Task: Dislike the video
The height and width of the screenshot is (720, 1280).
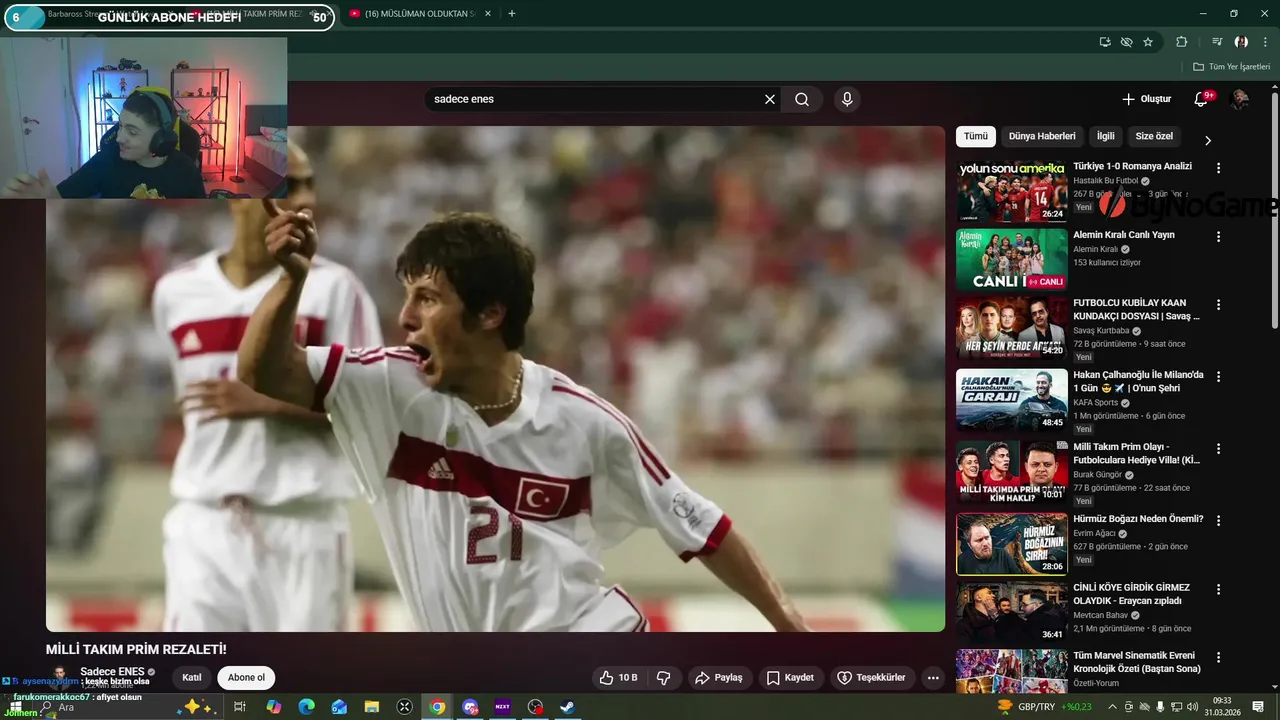Action: 663,678
